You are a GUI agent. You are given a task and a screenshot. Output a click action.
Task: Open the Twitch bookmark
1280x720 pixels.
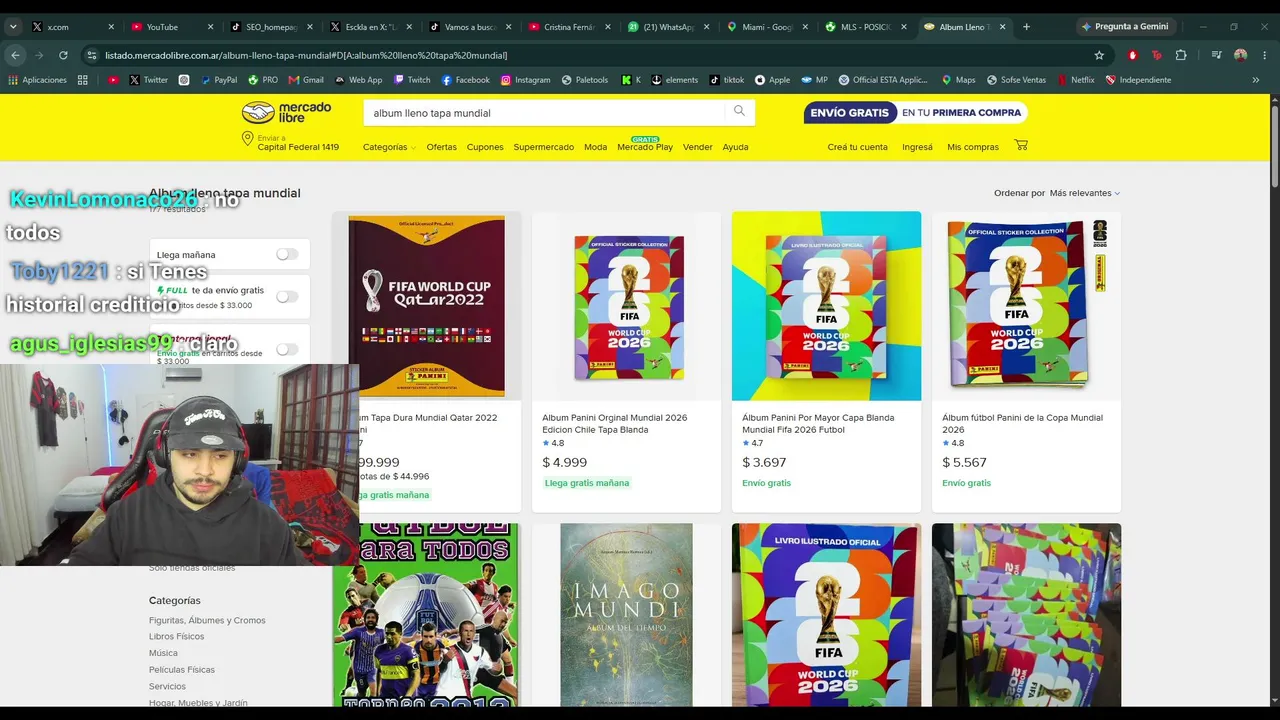tap(412, 80)
